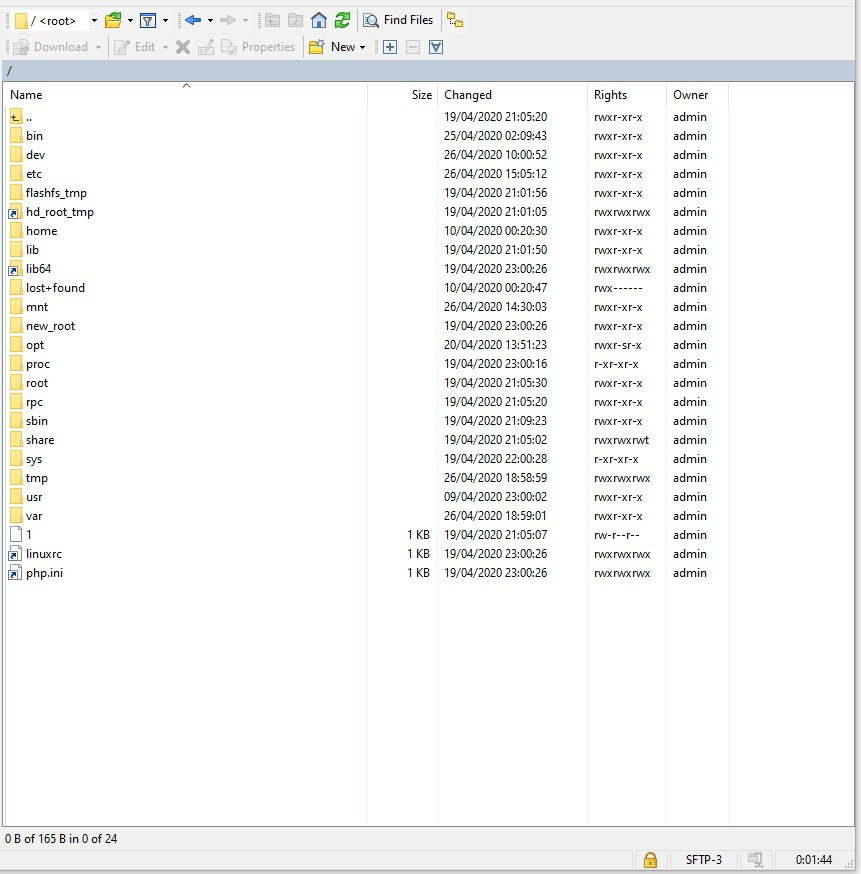Click the select files plus icon
Screen dimensions: 861x874
[390, 47]
